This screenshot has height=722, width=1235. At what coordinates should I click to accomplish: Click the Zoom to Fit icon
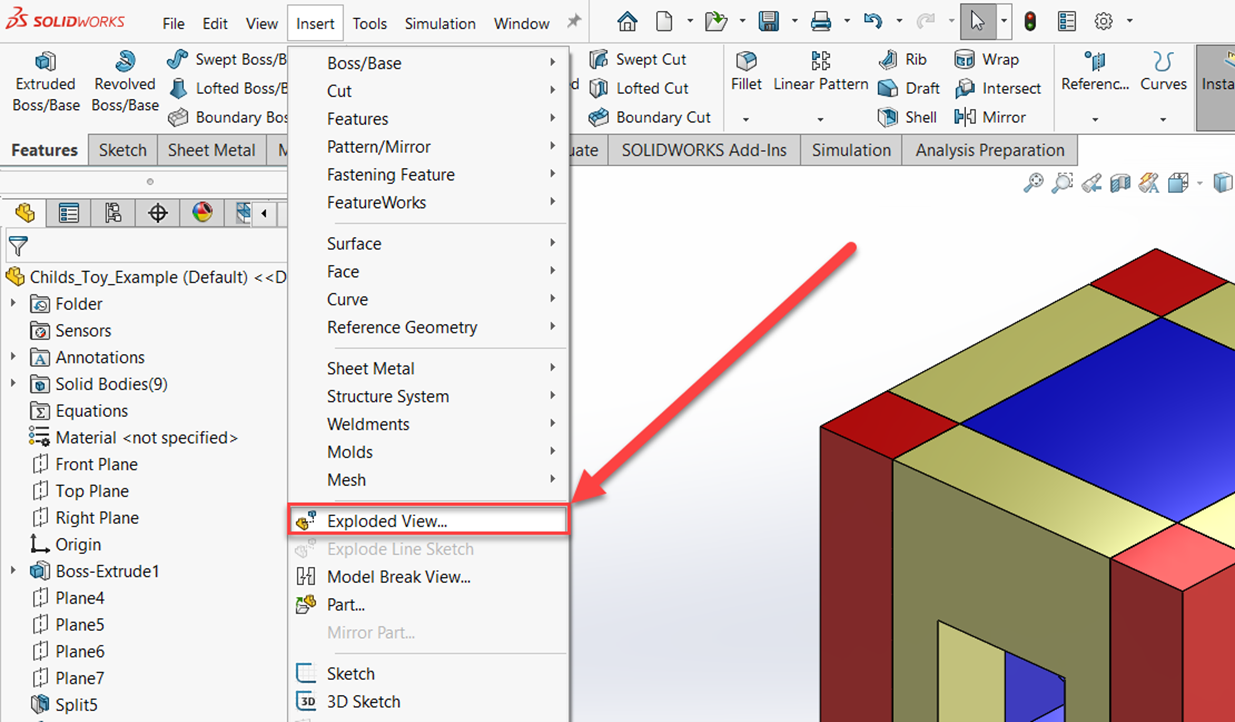coord(1033,182)
